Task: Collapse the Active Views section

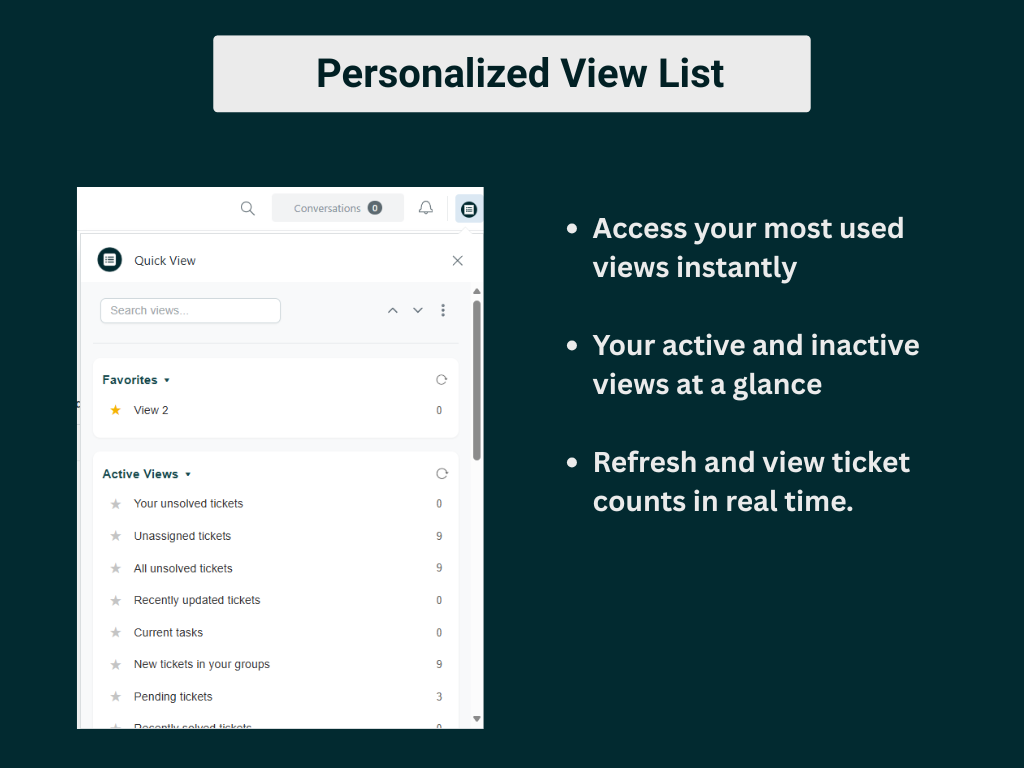Action: pyautogui.click(x=189, y=473)
